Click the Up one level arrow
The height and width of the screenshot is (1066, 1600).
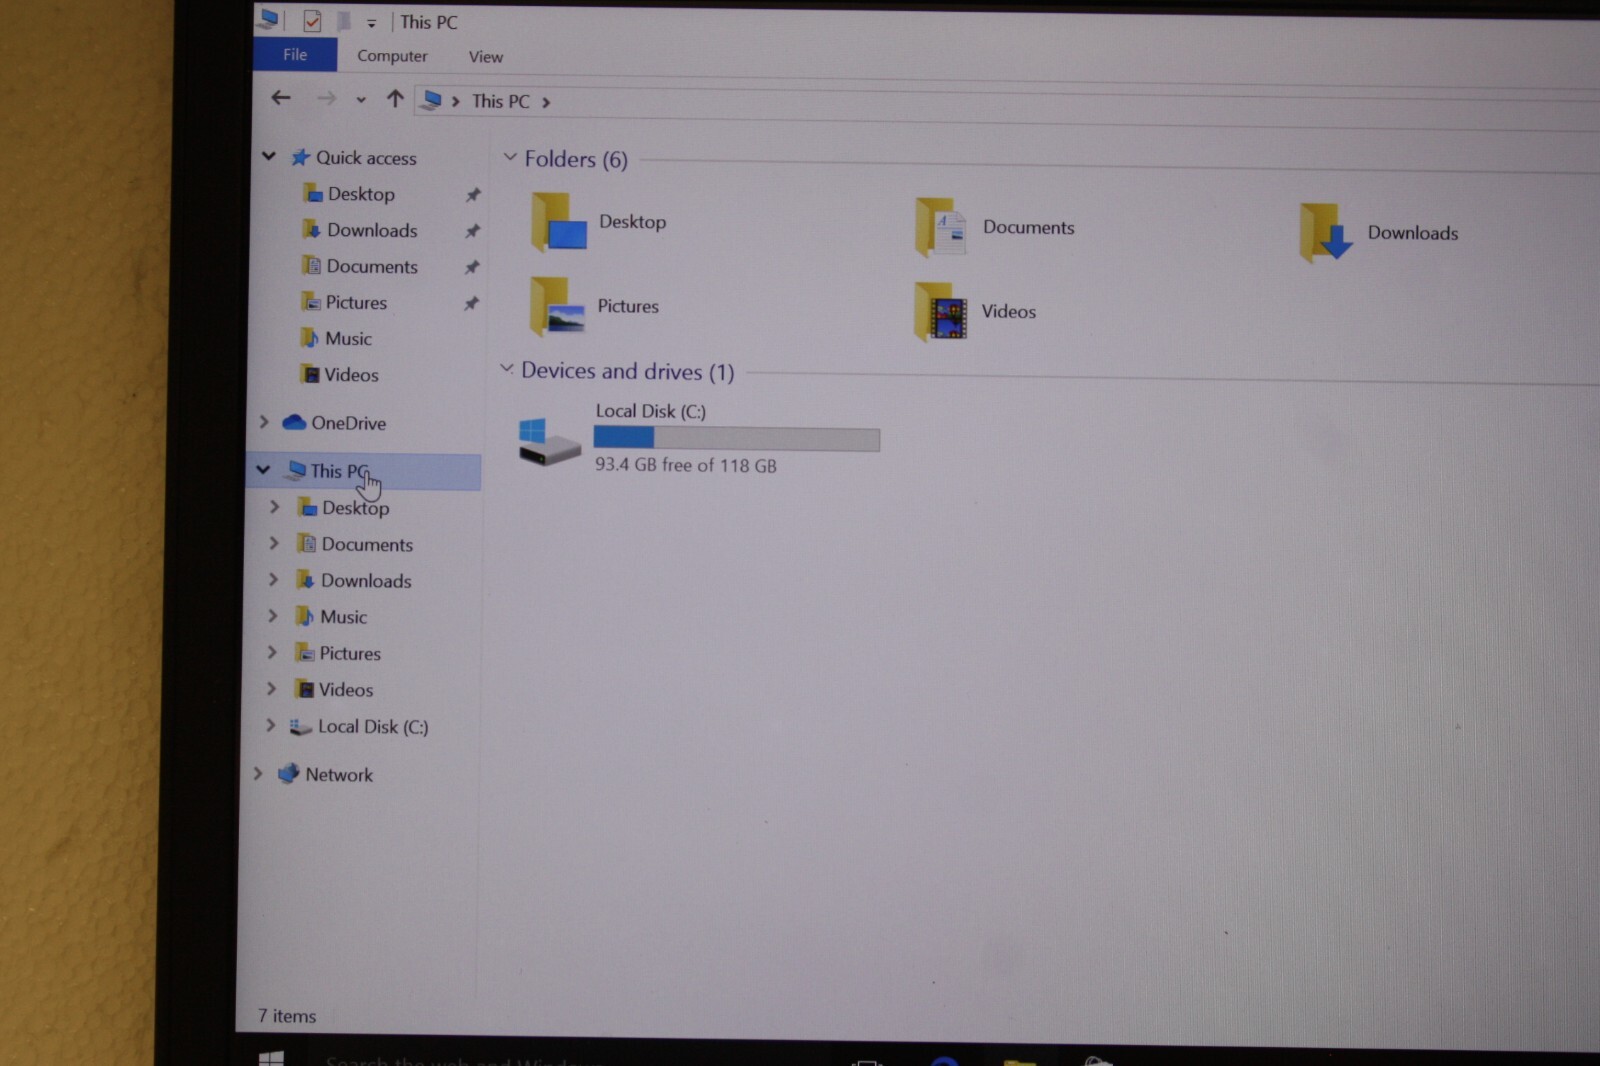[x=395, y=99]
